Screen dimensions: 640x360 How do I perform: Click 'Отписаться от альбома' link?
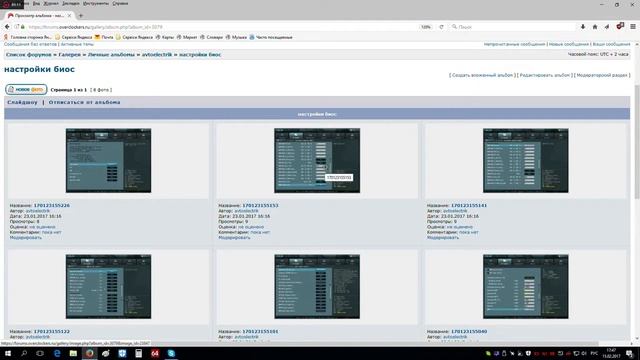84,102
